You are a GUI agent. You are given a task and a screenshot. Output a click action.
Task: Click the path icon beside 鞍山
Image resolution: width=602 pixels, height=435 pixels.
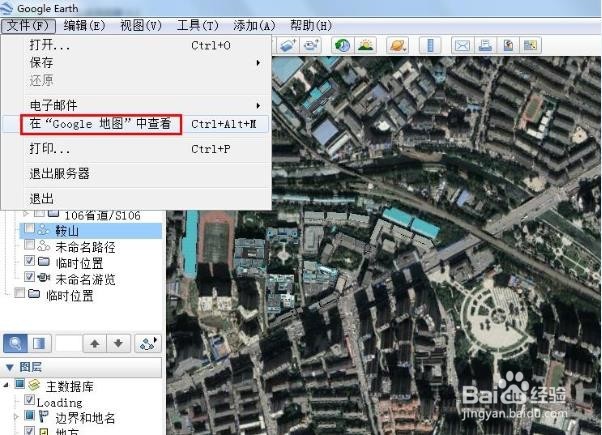(43, 230)
